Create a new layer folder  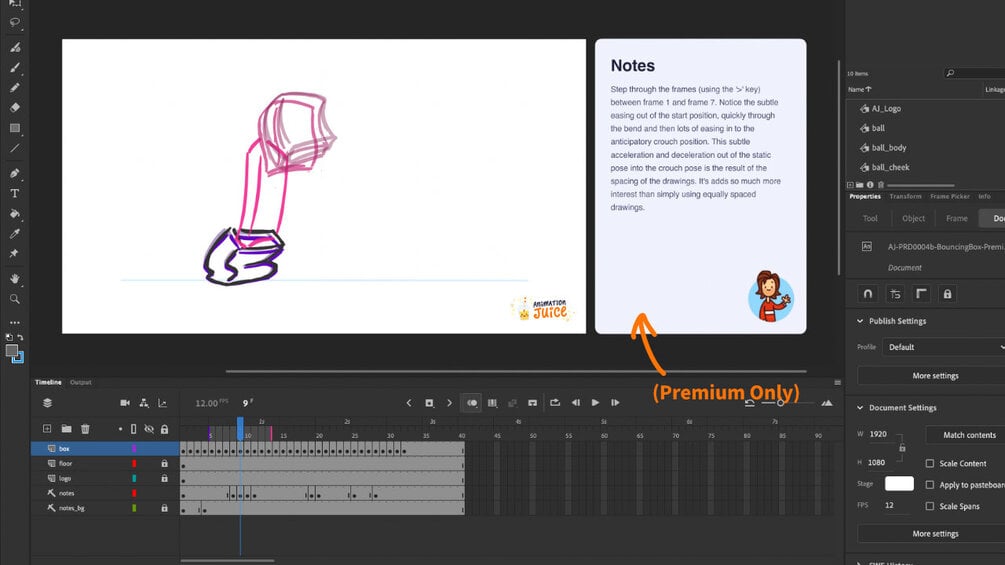coord(66,429)
